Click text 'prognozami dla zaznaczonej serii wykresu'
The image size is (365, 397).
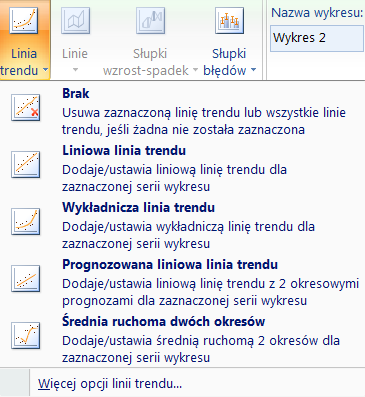click(184, 301)
